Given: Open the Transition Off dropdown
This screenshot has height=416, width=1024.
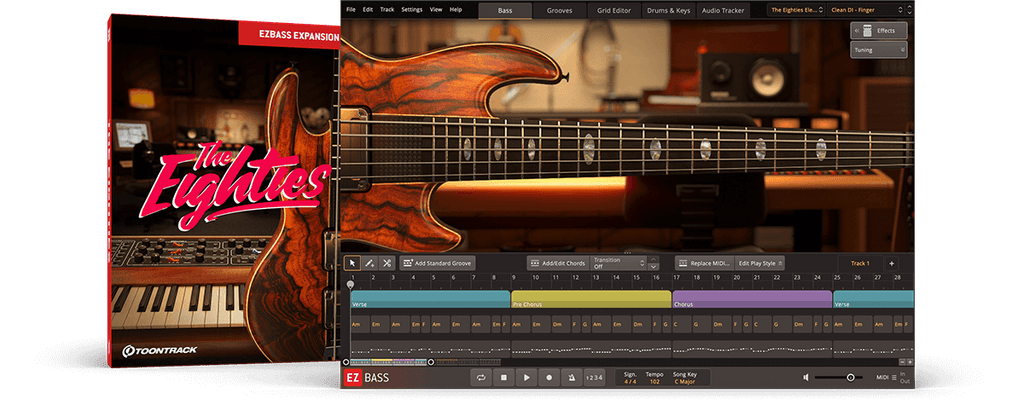Looking at the screenshot, I should pos(618,263).
